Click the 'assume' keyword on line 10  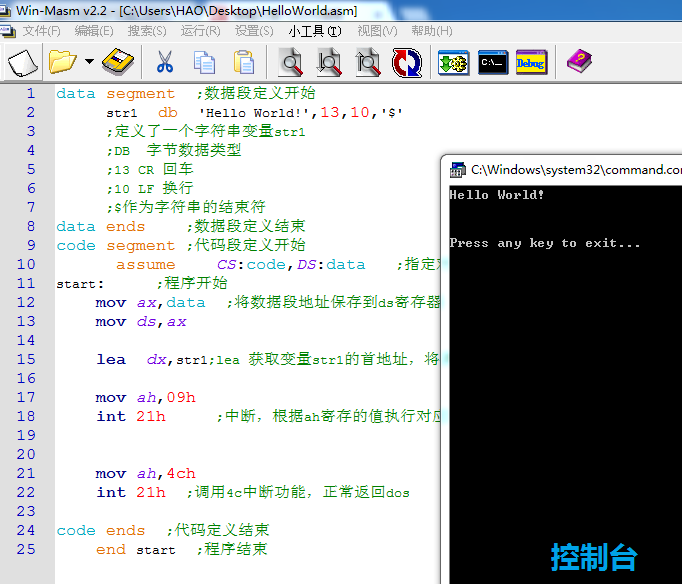coord(146,264)
